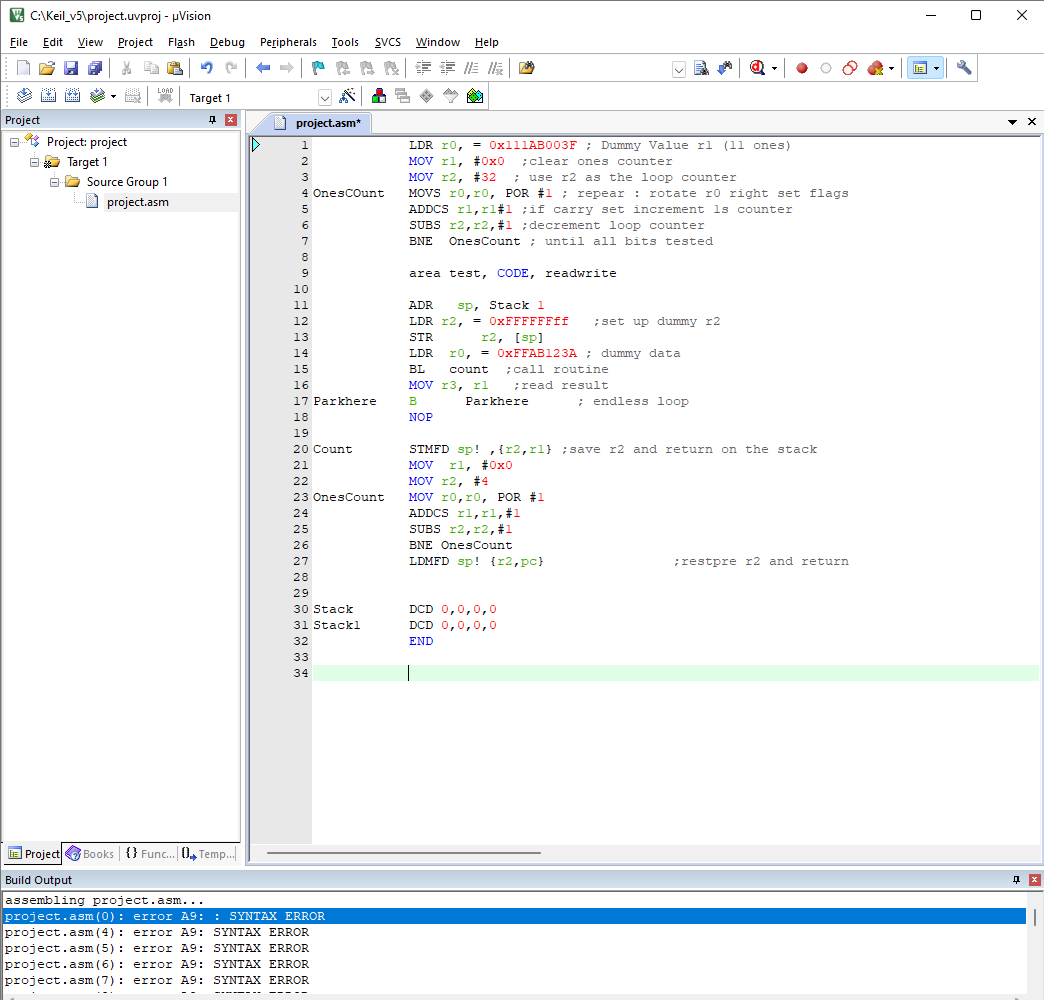Screen dimensions: 1044x1000
Task: Click the Build target icon
Action: (47, 96)
